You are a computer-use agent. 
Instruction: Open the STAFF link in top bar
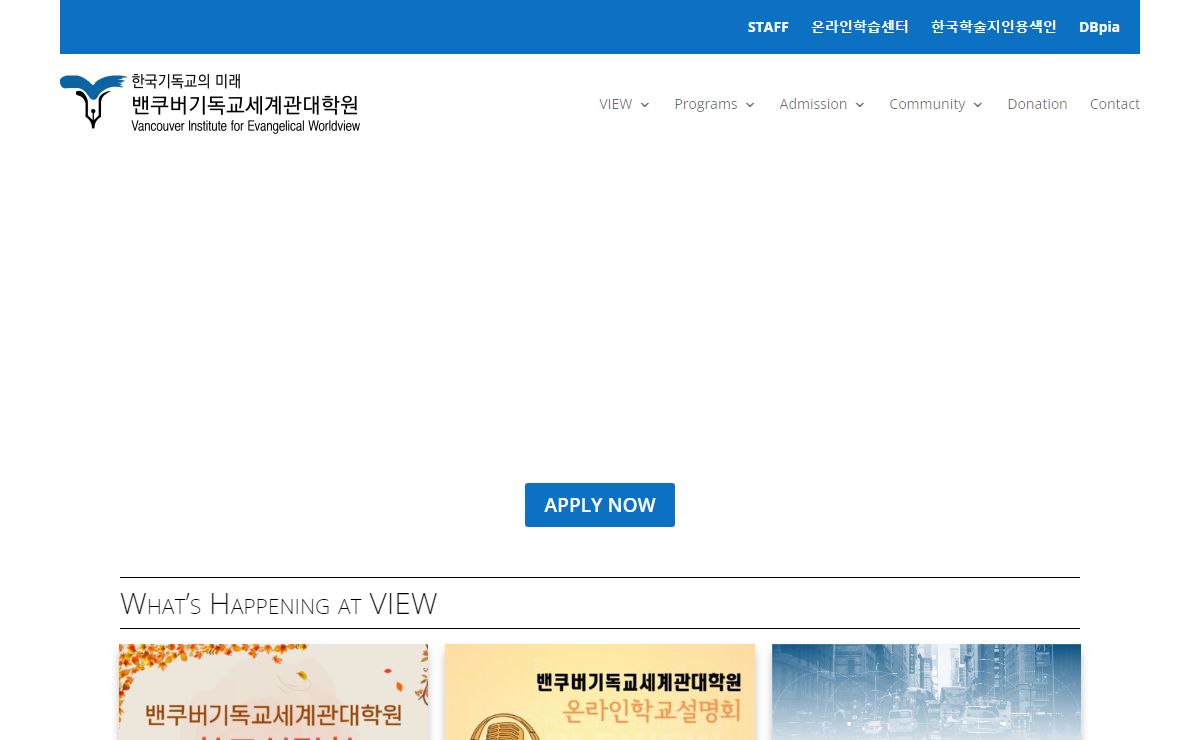[x=768, y=27]
